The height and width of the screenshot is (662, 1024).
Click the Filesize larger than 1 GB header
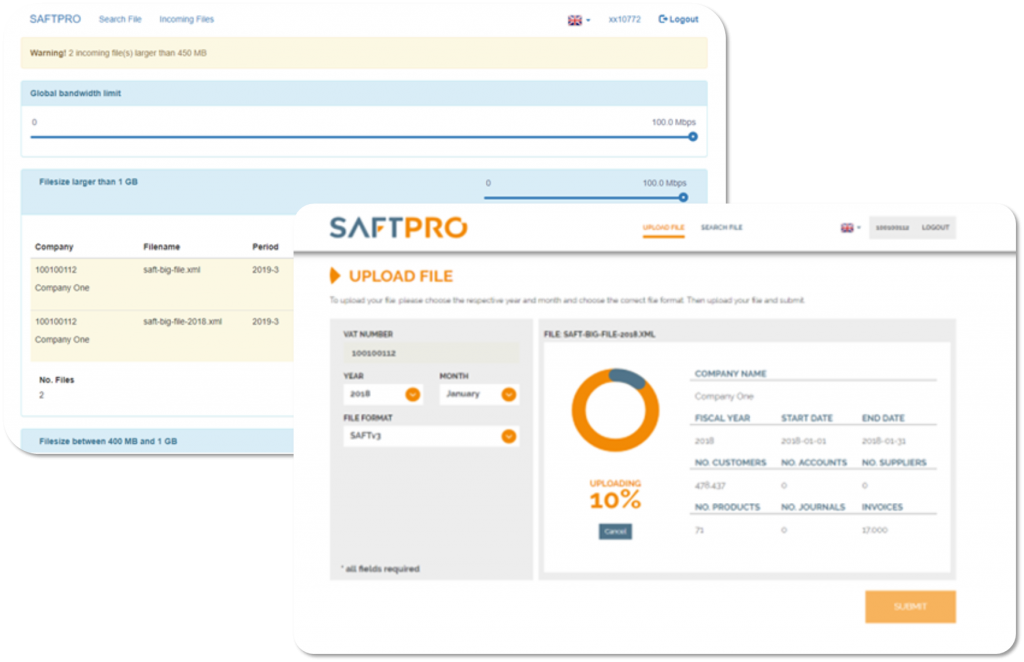[x=88, y=182]
